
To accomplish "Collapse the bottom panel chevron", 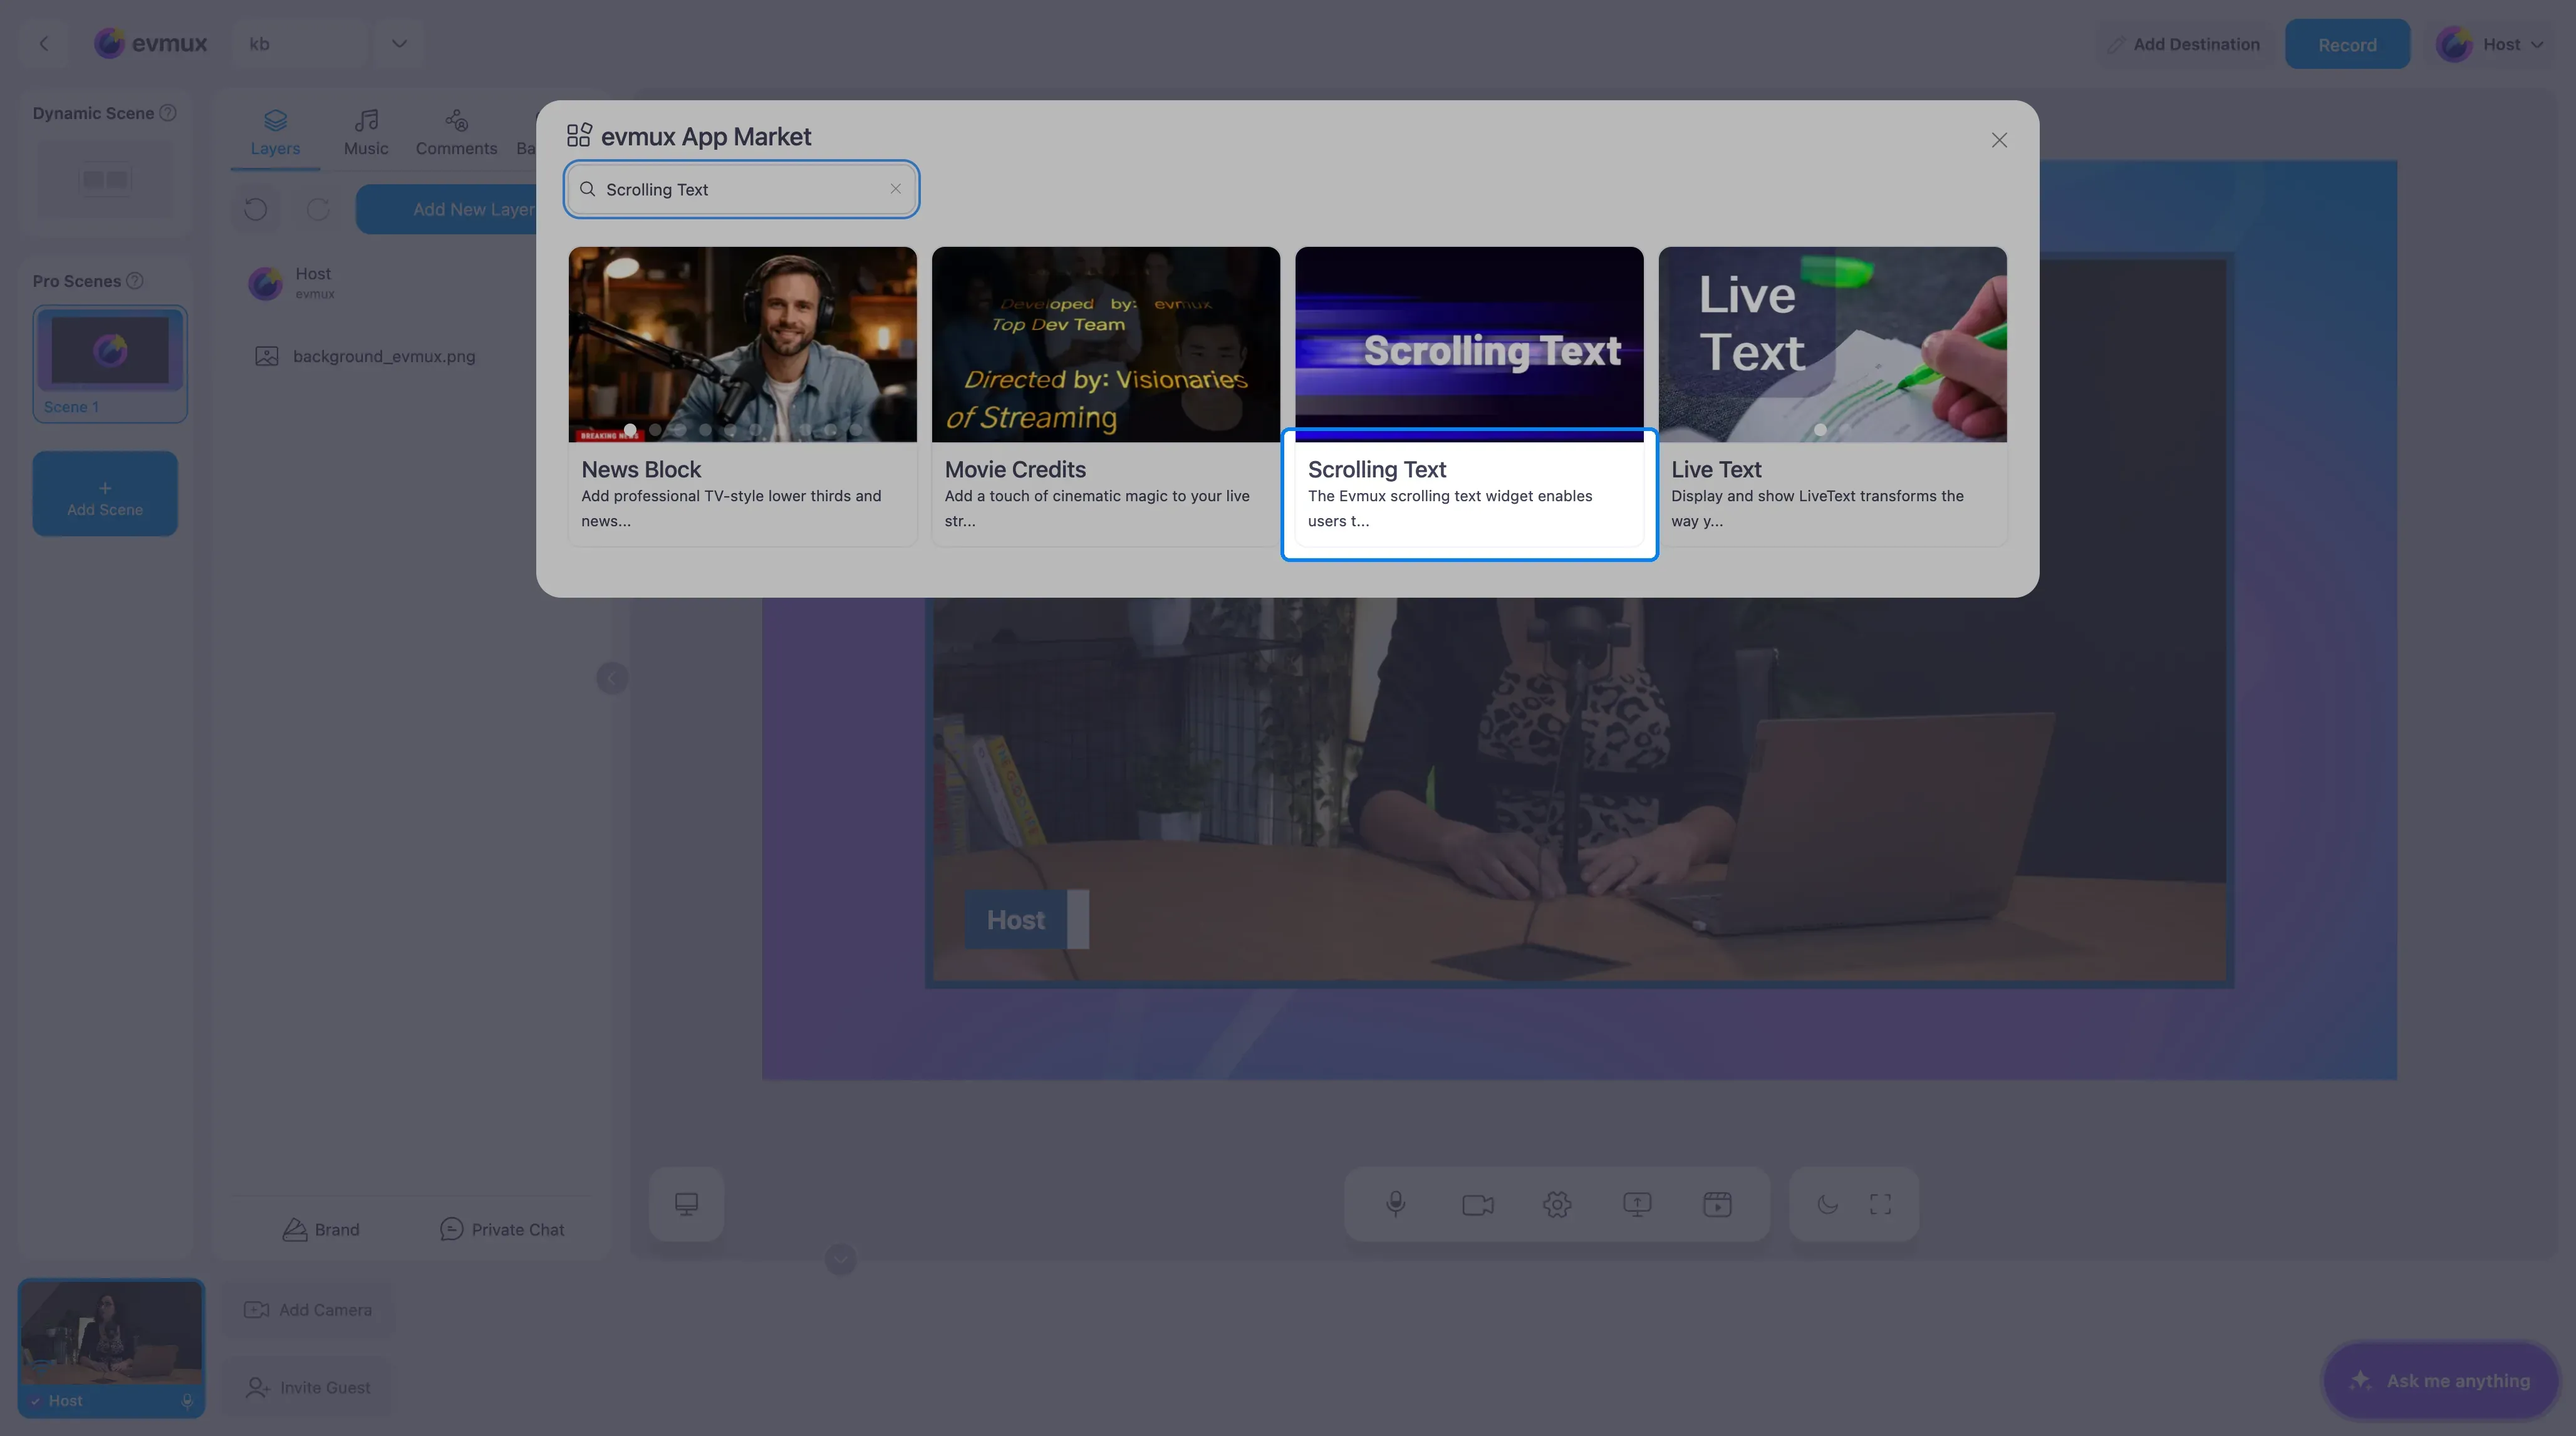I will (841, 1259).
